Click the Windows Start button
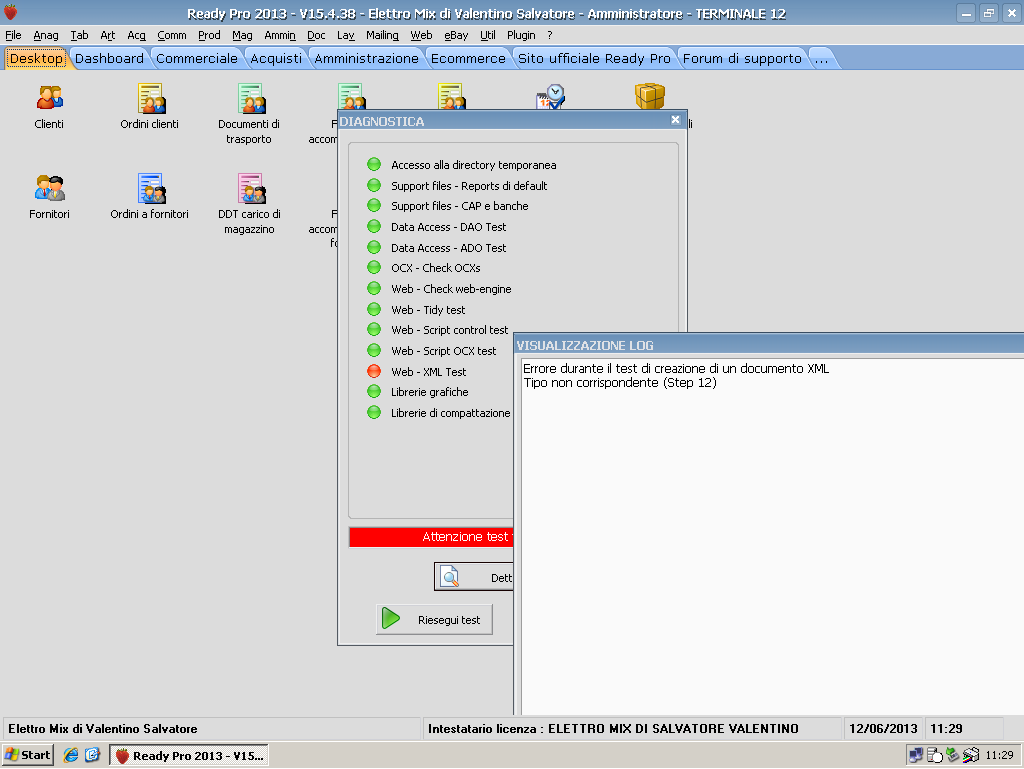Screen dimensions: 1024x769 tap(27, 755)
